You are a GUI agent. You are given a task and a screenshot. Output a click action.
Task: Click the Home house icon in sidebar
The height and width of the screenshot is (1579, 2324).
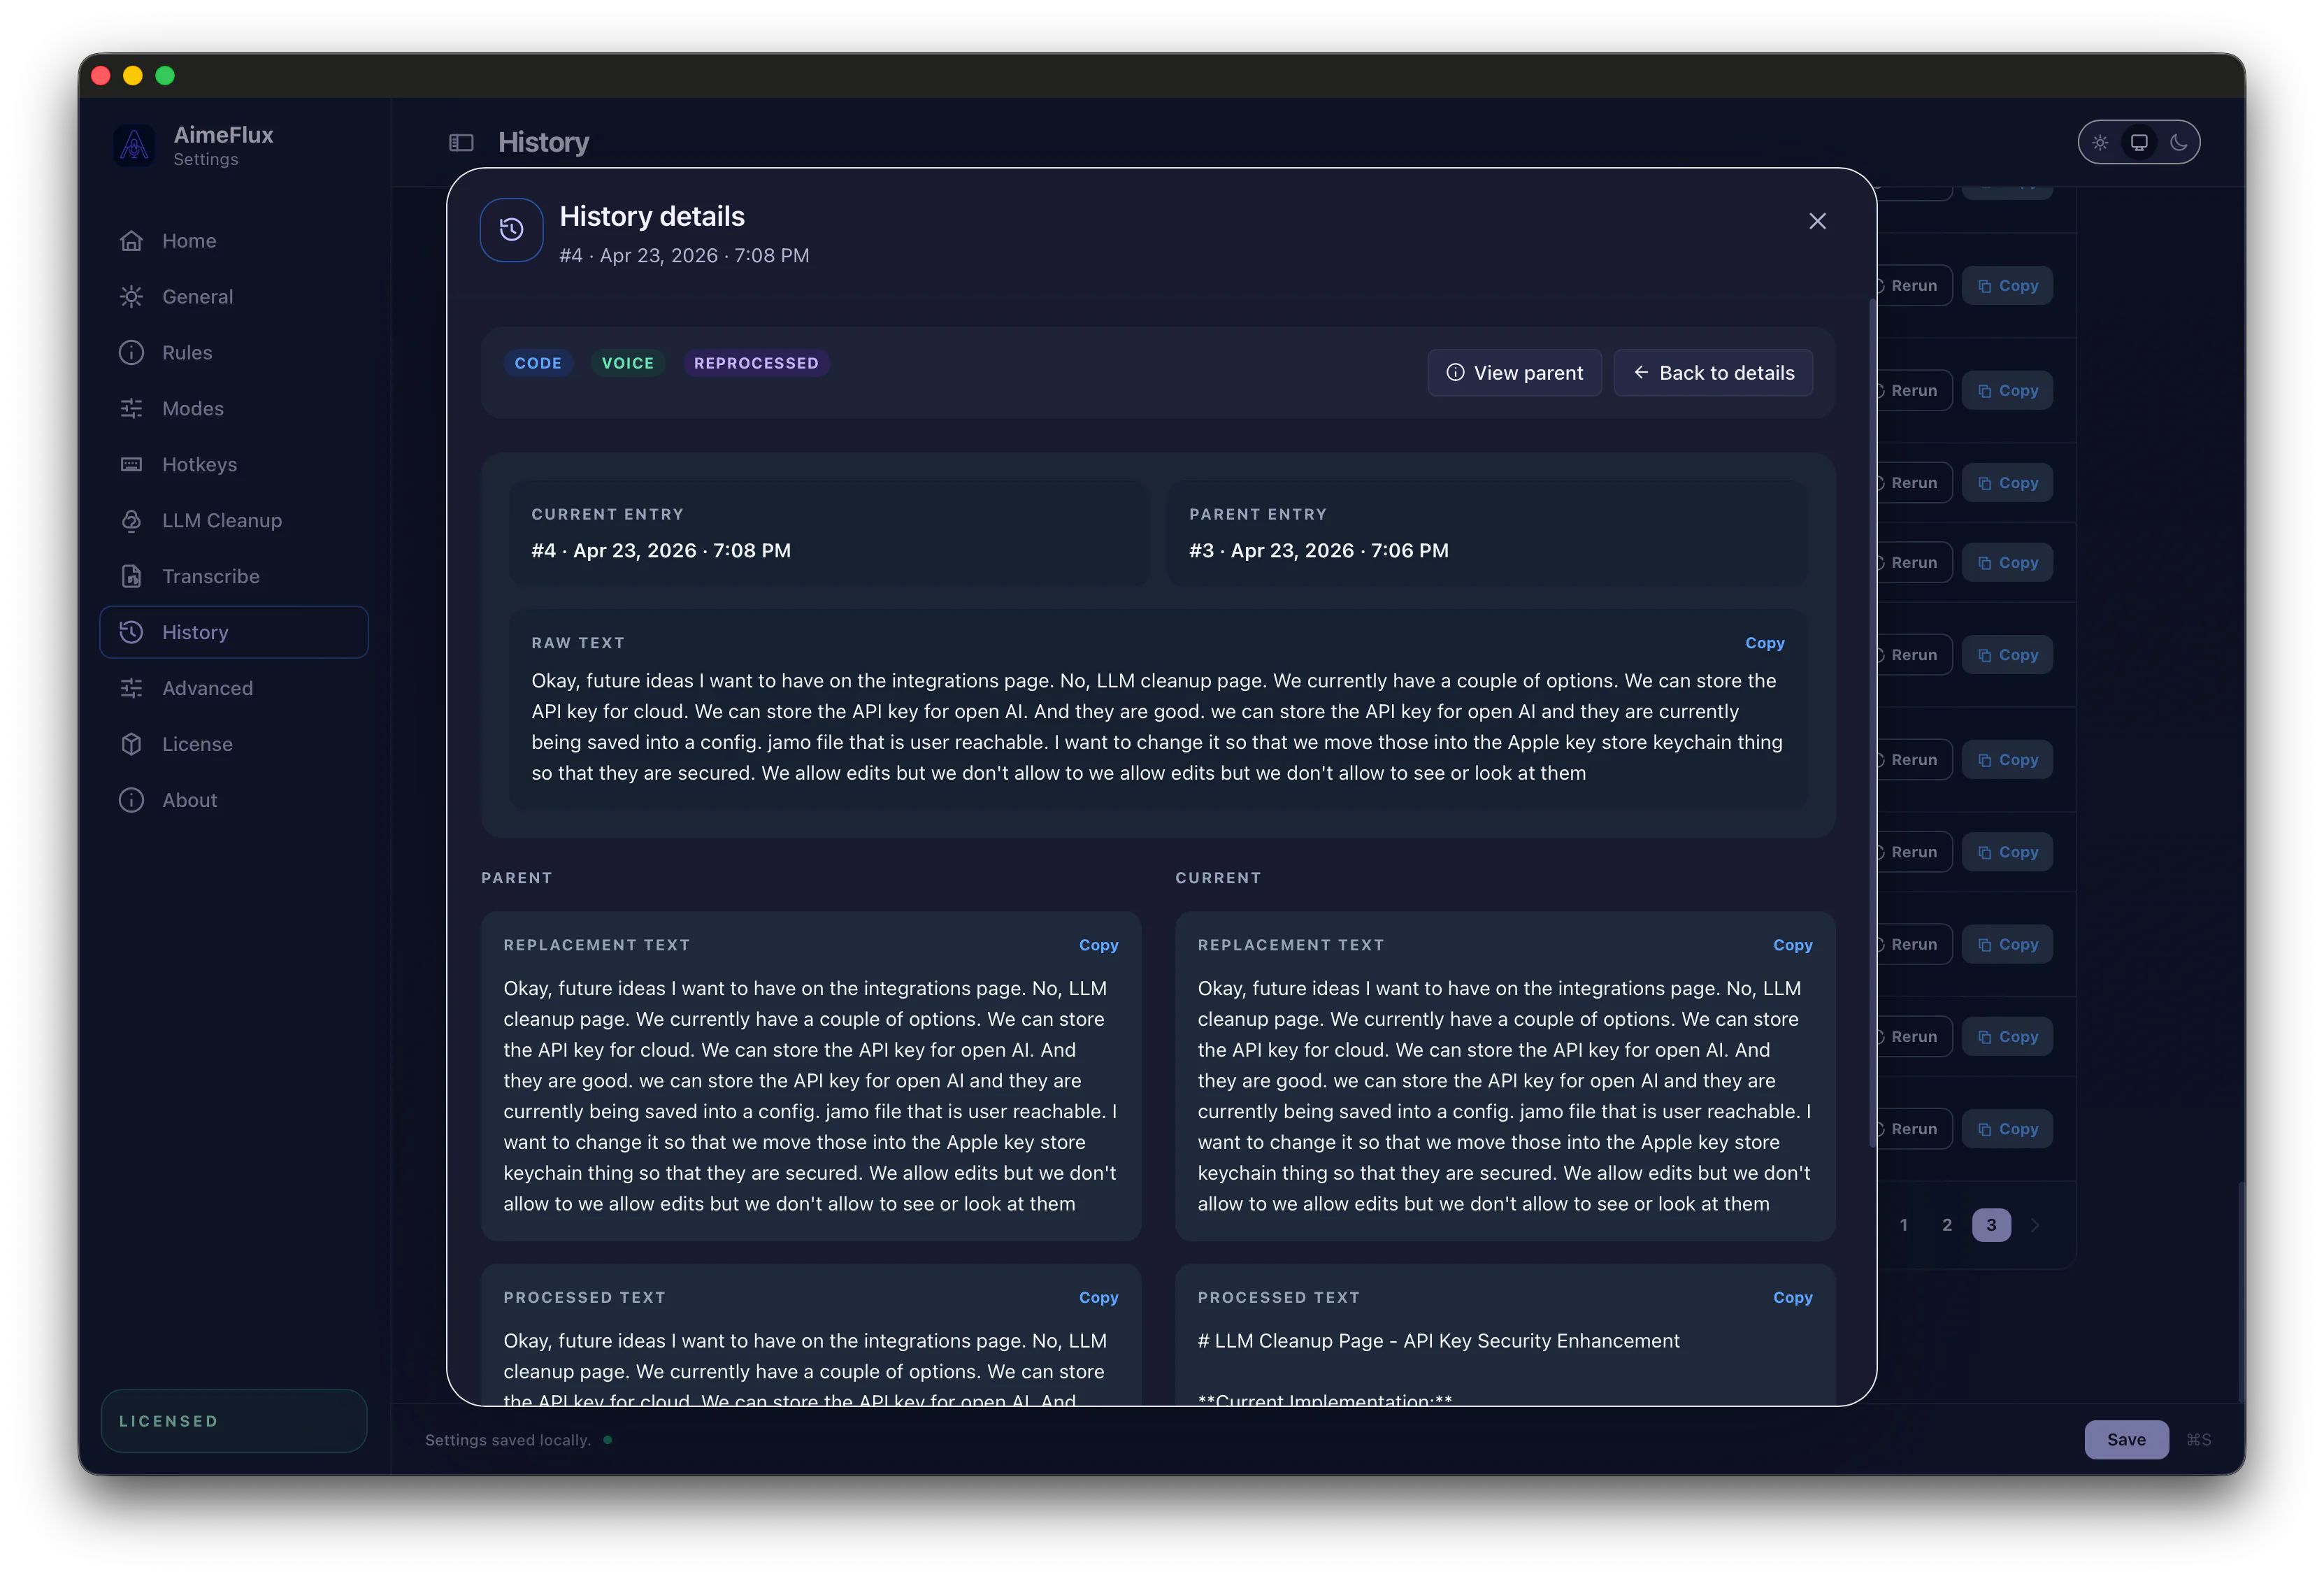tap(131, 241)
